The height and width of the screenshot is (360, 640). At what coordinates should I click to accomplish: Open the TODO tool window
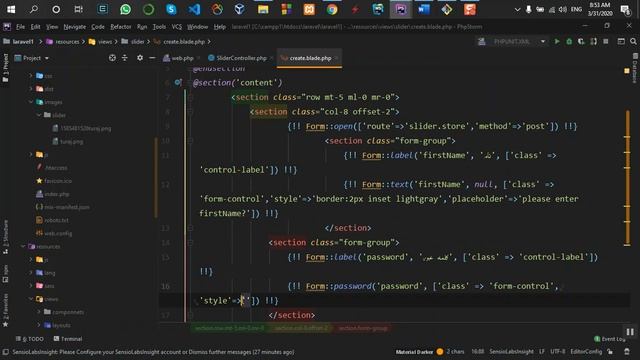(x=30, y=339)
